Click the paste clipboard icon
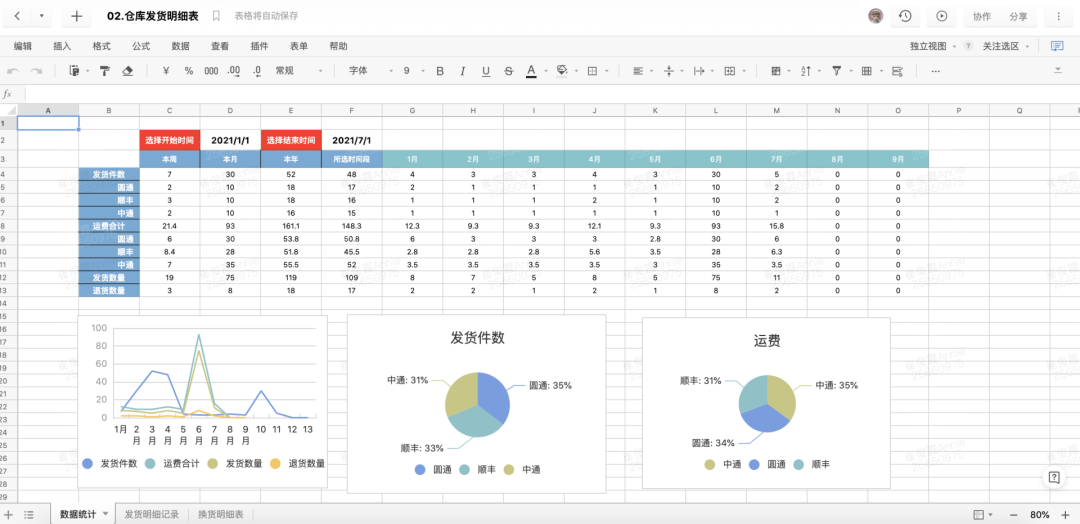The height and width of the screenshot is (524, 1080). 74,71
